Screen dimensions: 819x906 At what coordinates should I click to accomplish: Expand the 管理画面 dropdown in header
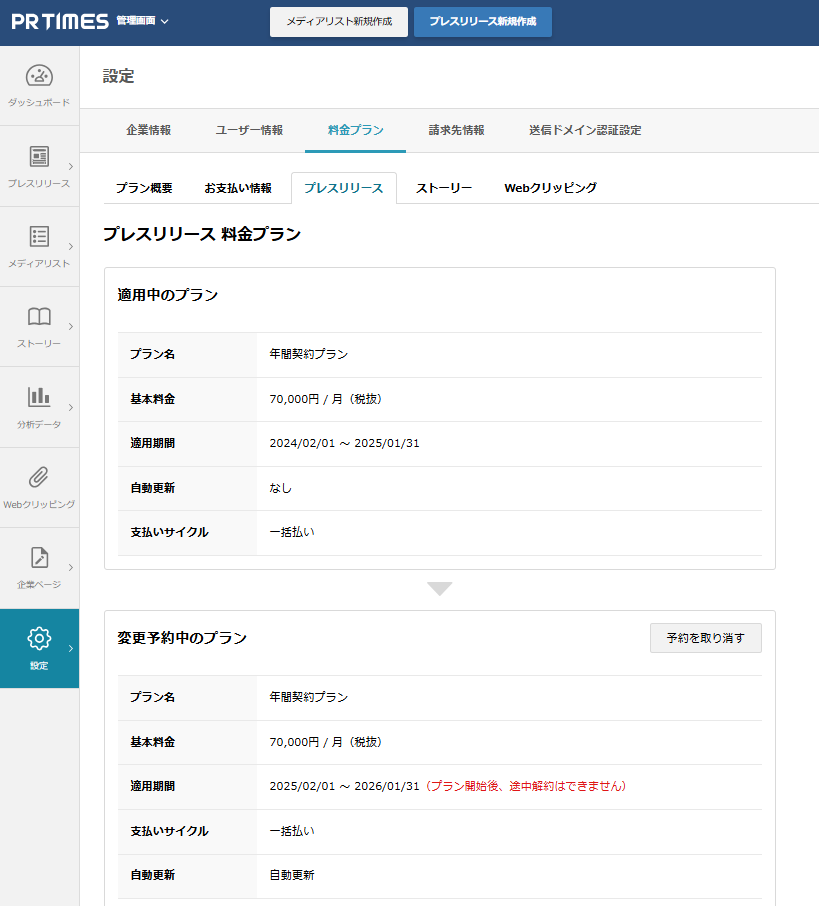click(143, 21)
